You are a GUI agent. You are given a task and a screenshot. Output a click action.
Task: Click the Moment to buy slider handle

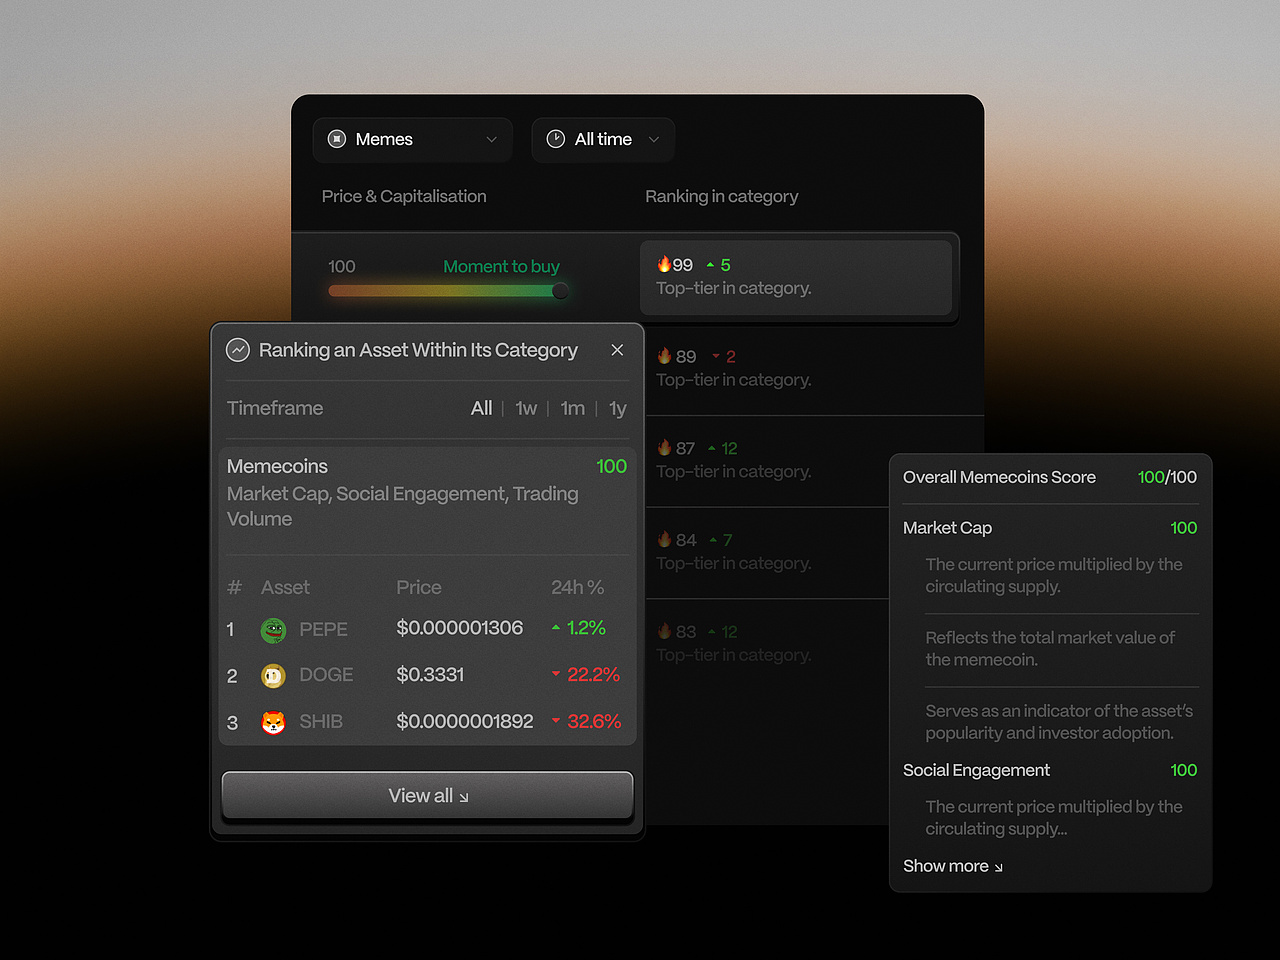pos(560,291)
